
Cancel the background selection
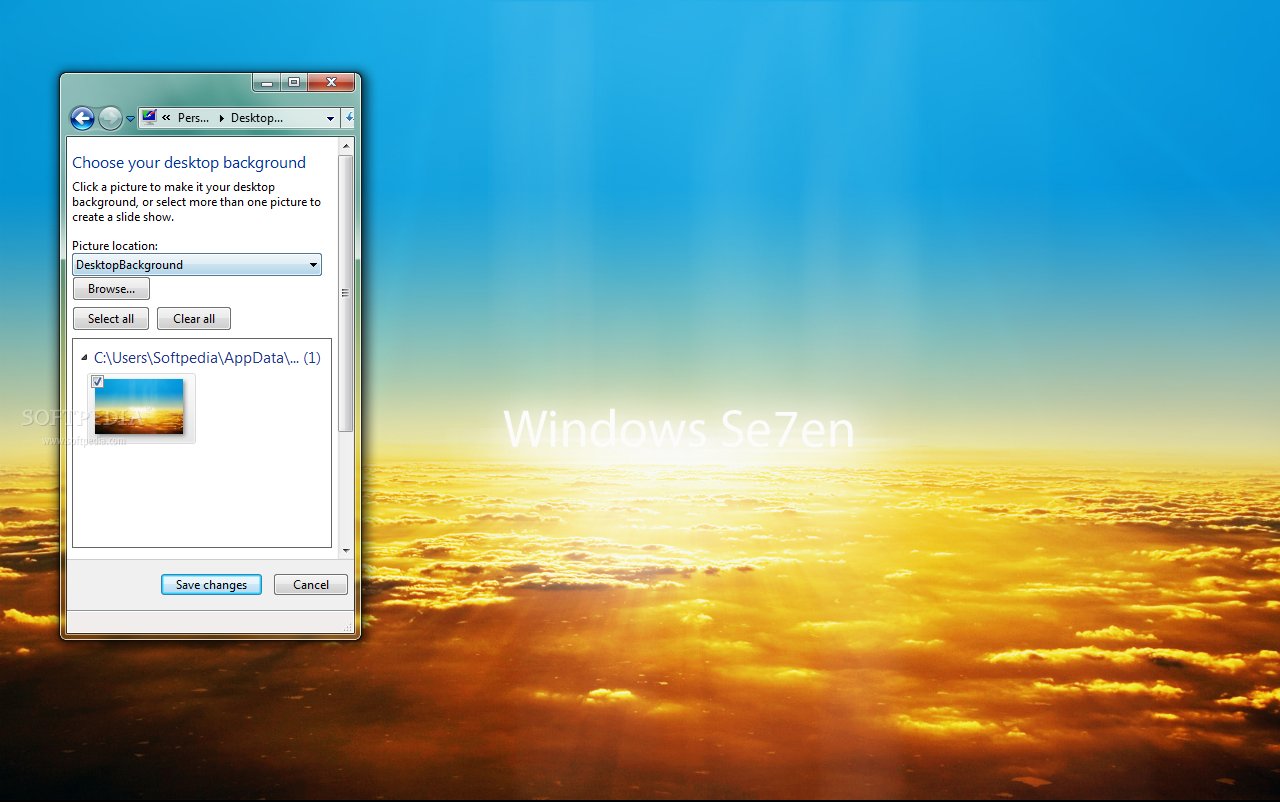pos(311,585)
